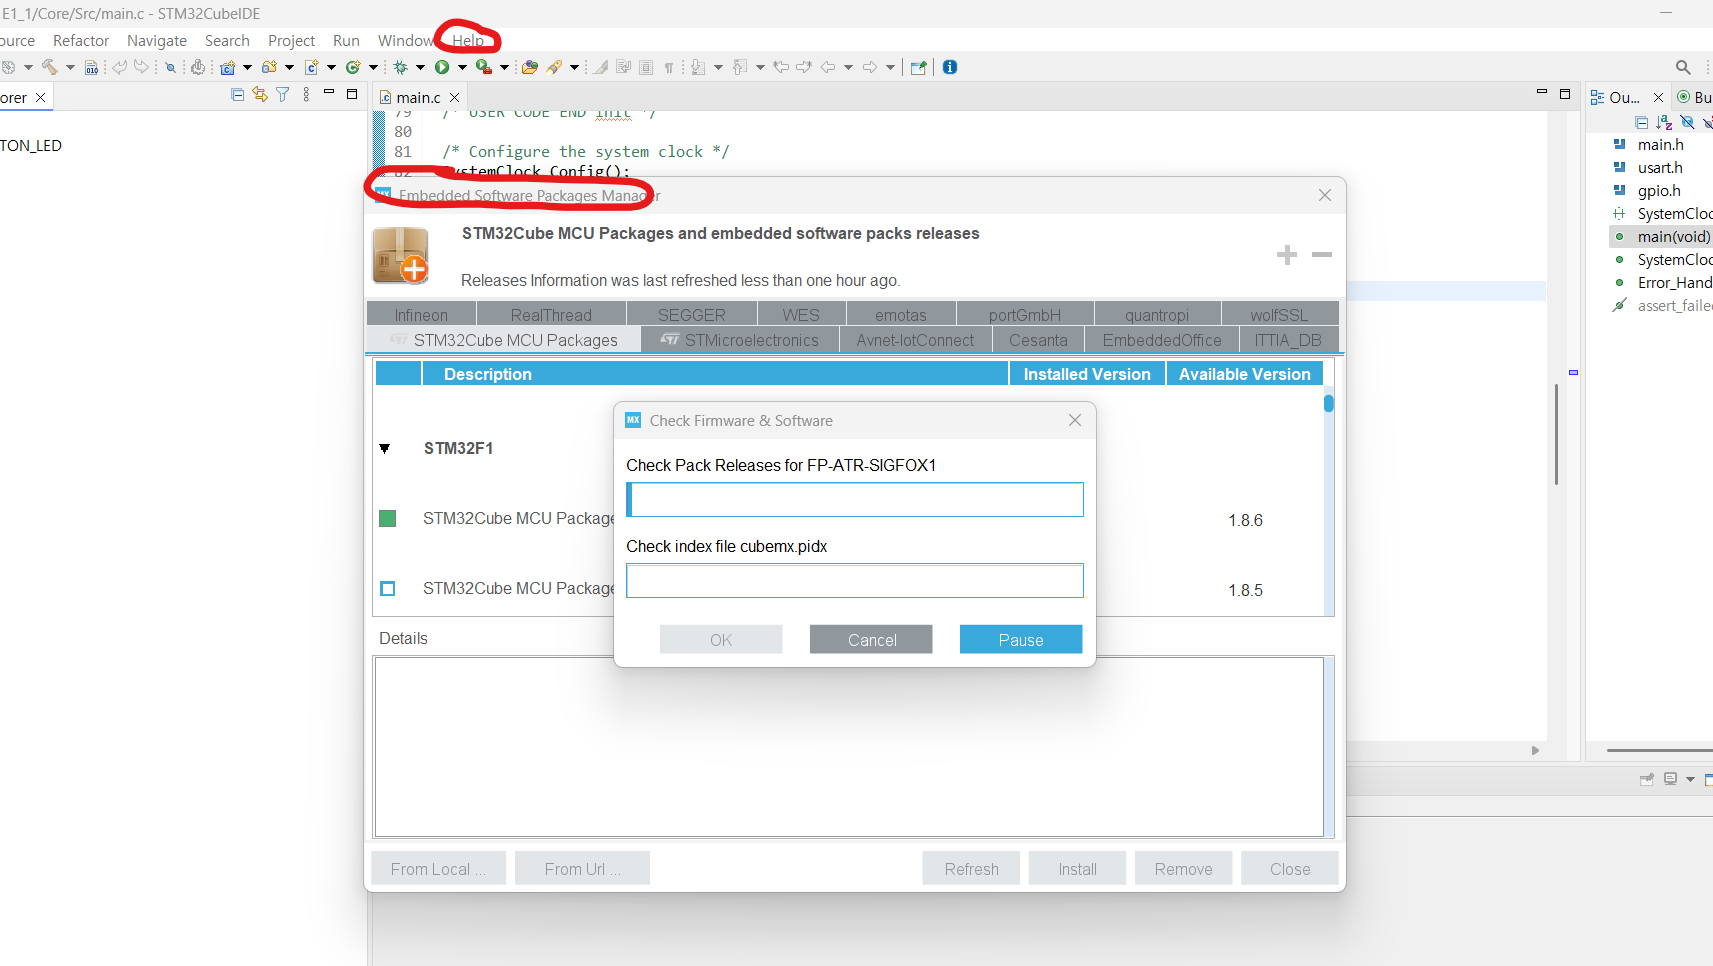Image resolution: width=1713 pixels, height=966 pixels.
Task: Click the Outline horizontal scrollbar
Action: pos(1660,750)
